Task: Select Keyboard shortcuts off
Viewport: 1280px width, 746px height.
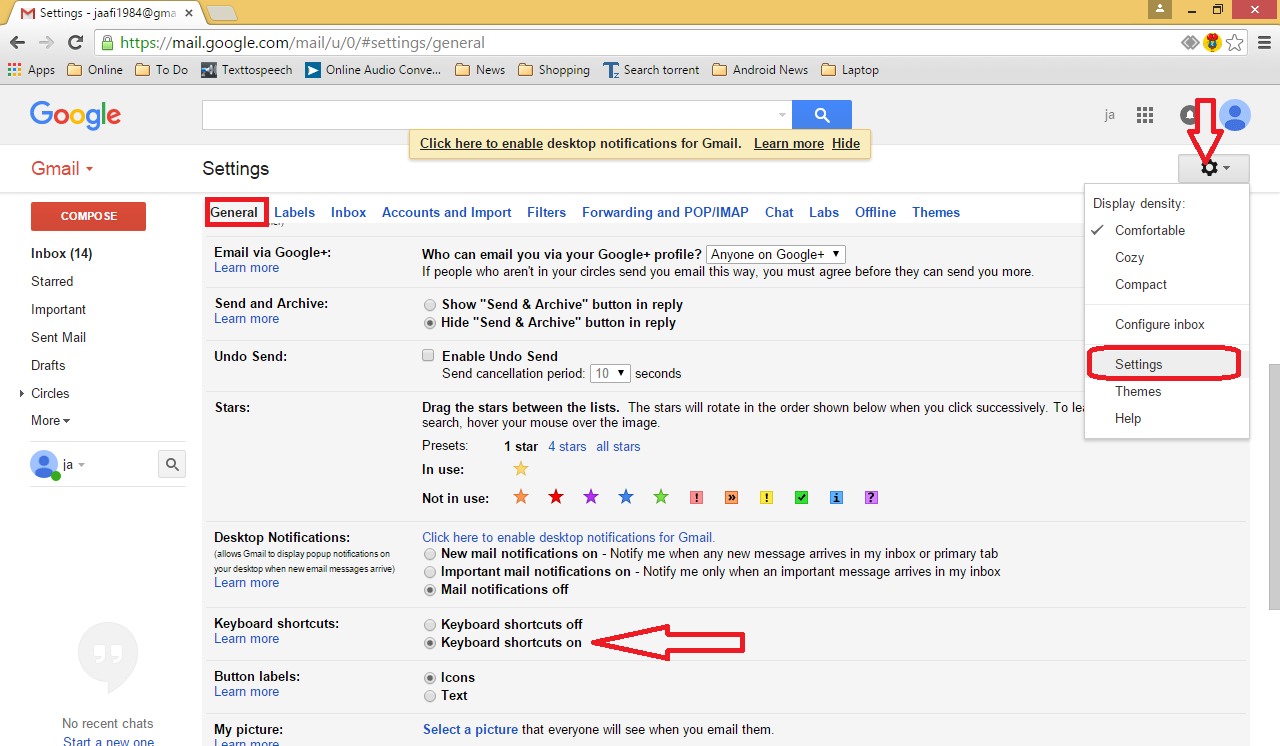Action: (429, 625)
